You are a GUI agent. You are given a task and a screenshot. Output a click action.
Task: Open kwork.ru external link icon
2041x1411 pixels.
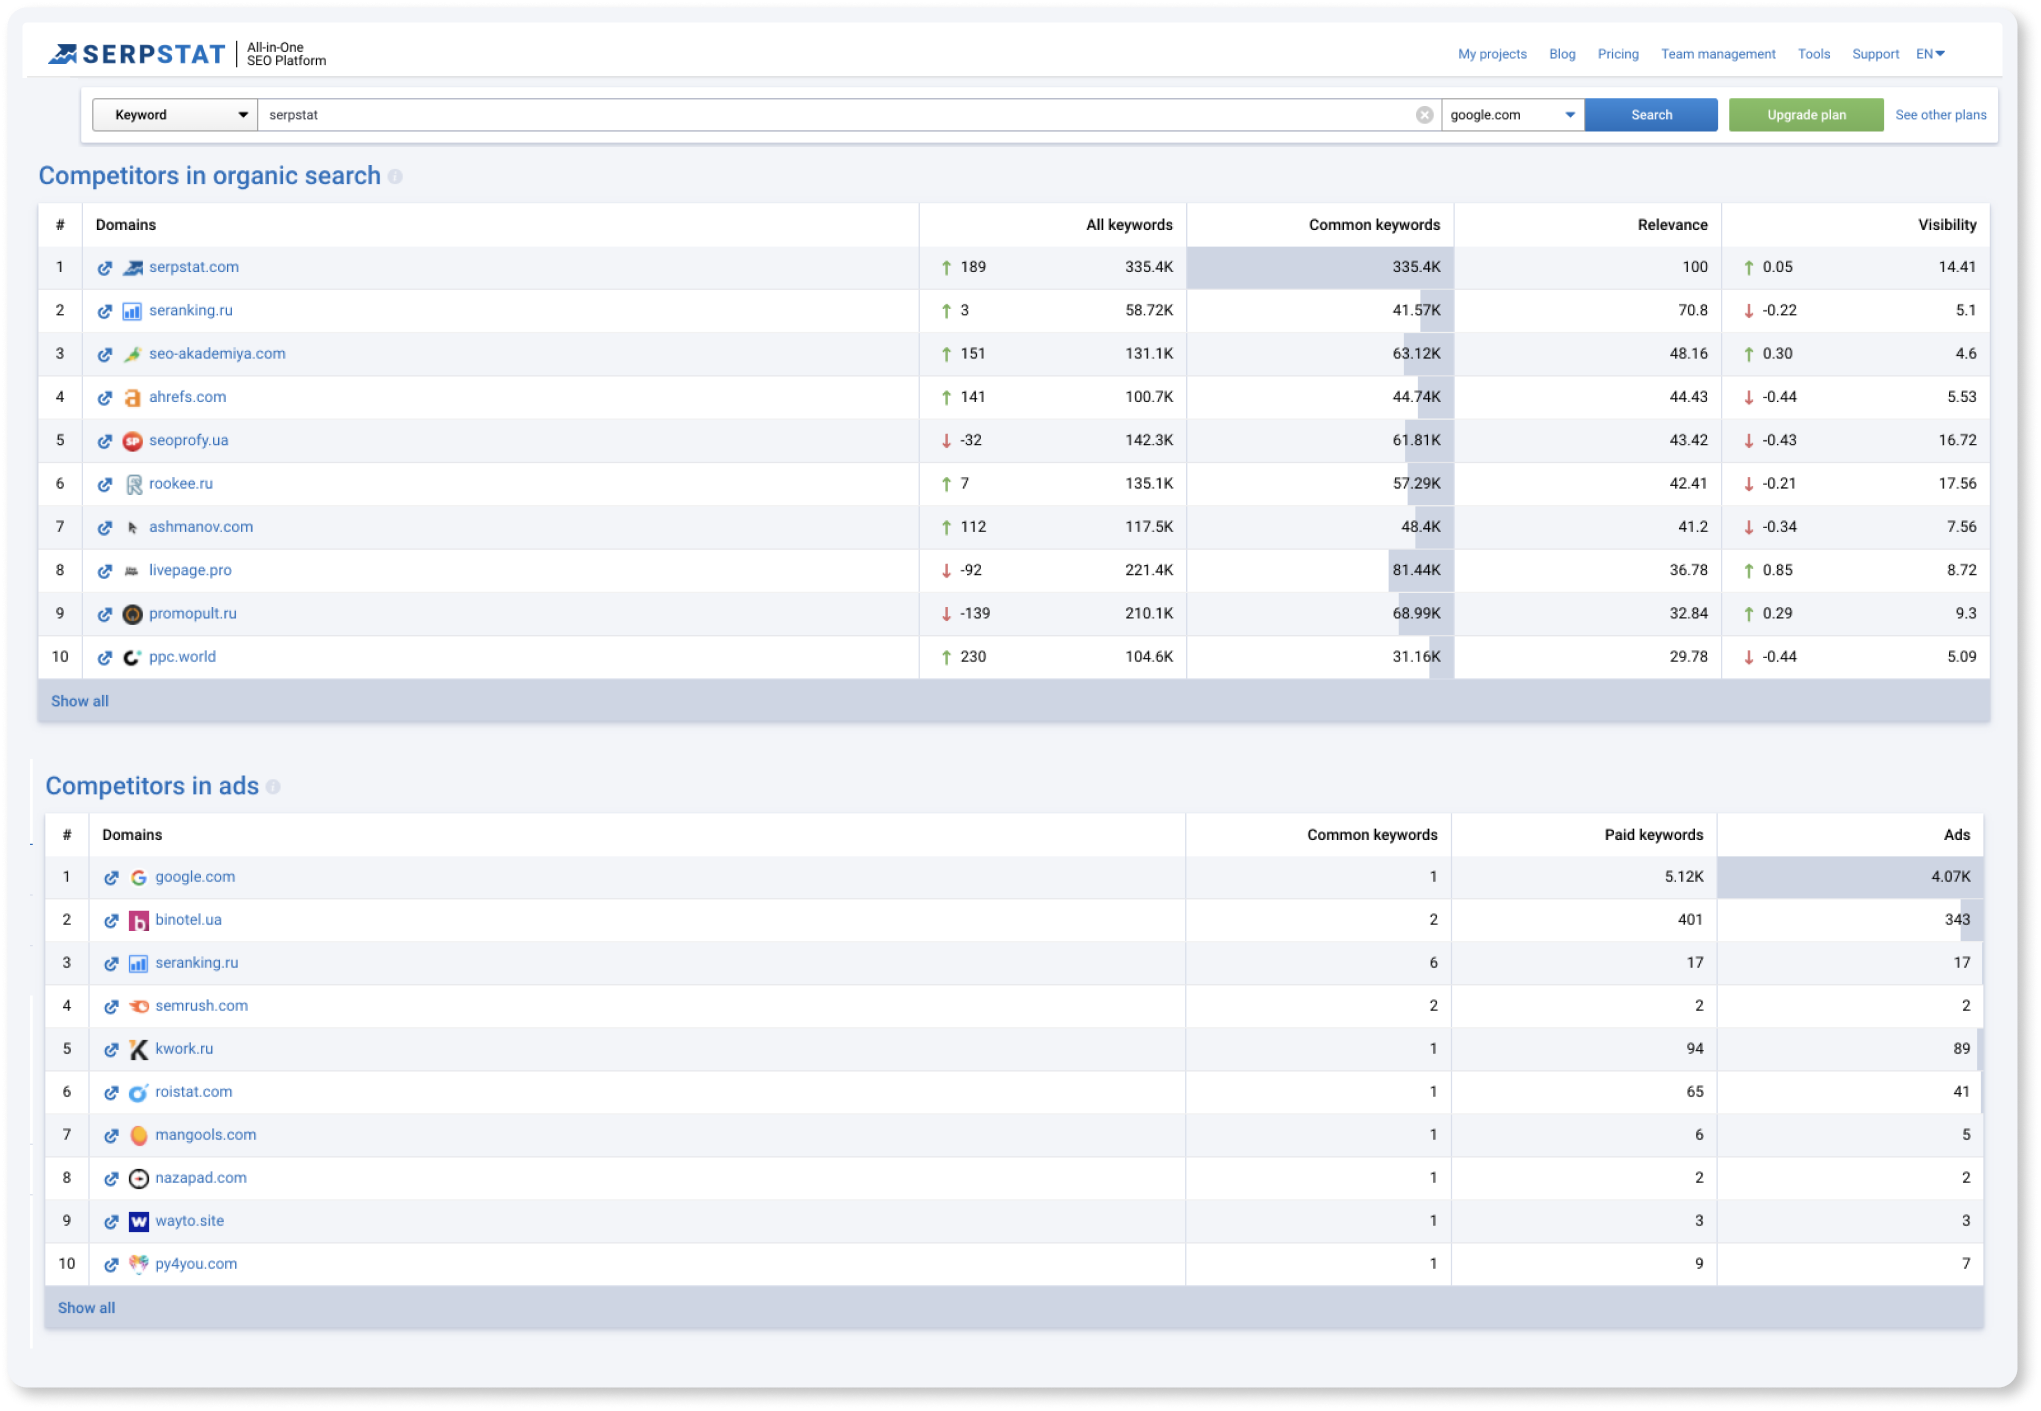[x=111, y=1049]
